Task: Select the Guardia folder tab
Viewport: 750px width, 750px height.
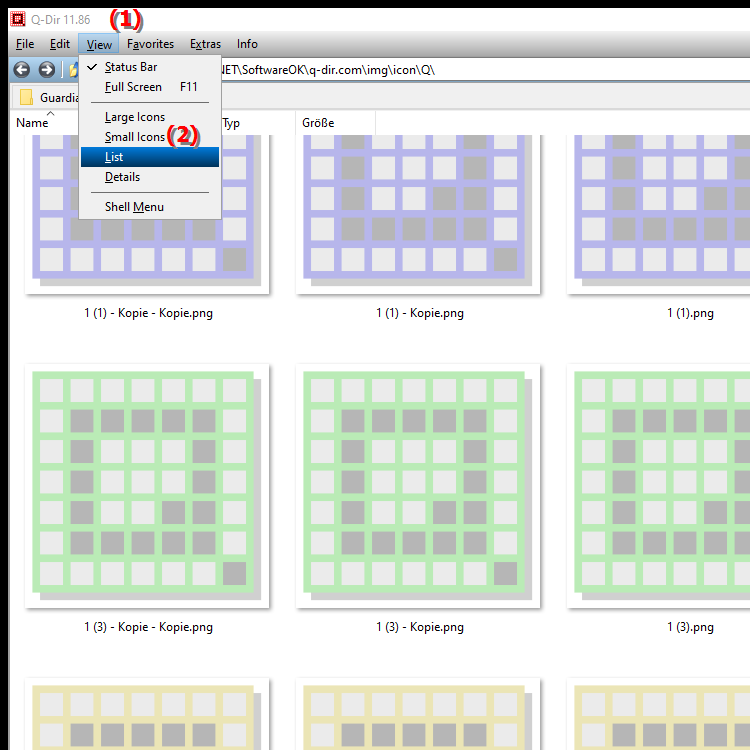Action: click(46, 97)
